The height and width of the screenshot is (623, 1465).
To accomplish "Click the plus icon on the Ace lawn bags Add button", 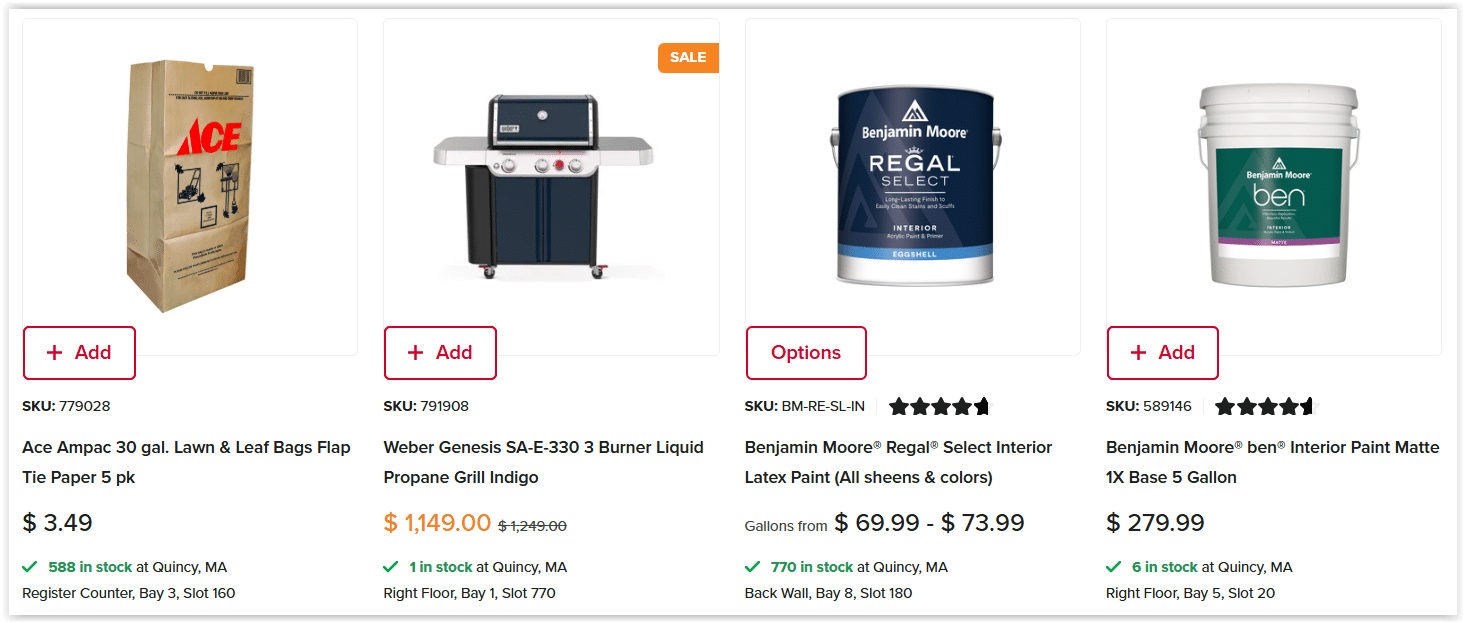I will pos(53,352).
